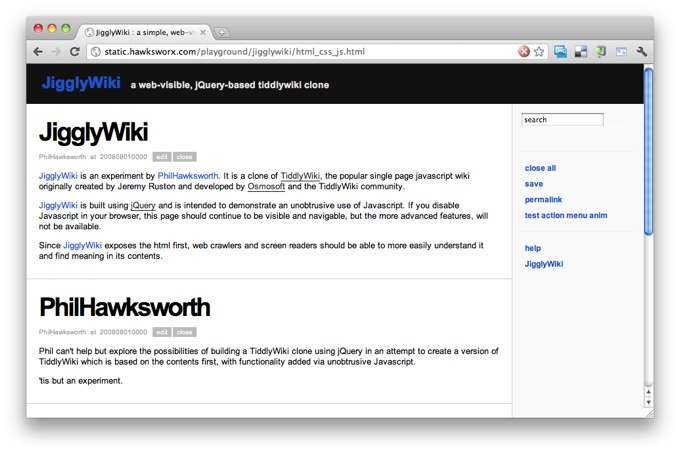
Task: Click the blue monitors extension icon
Action: pyautogui.click(x=560, y=52)
